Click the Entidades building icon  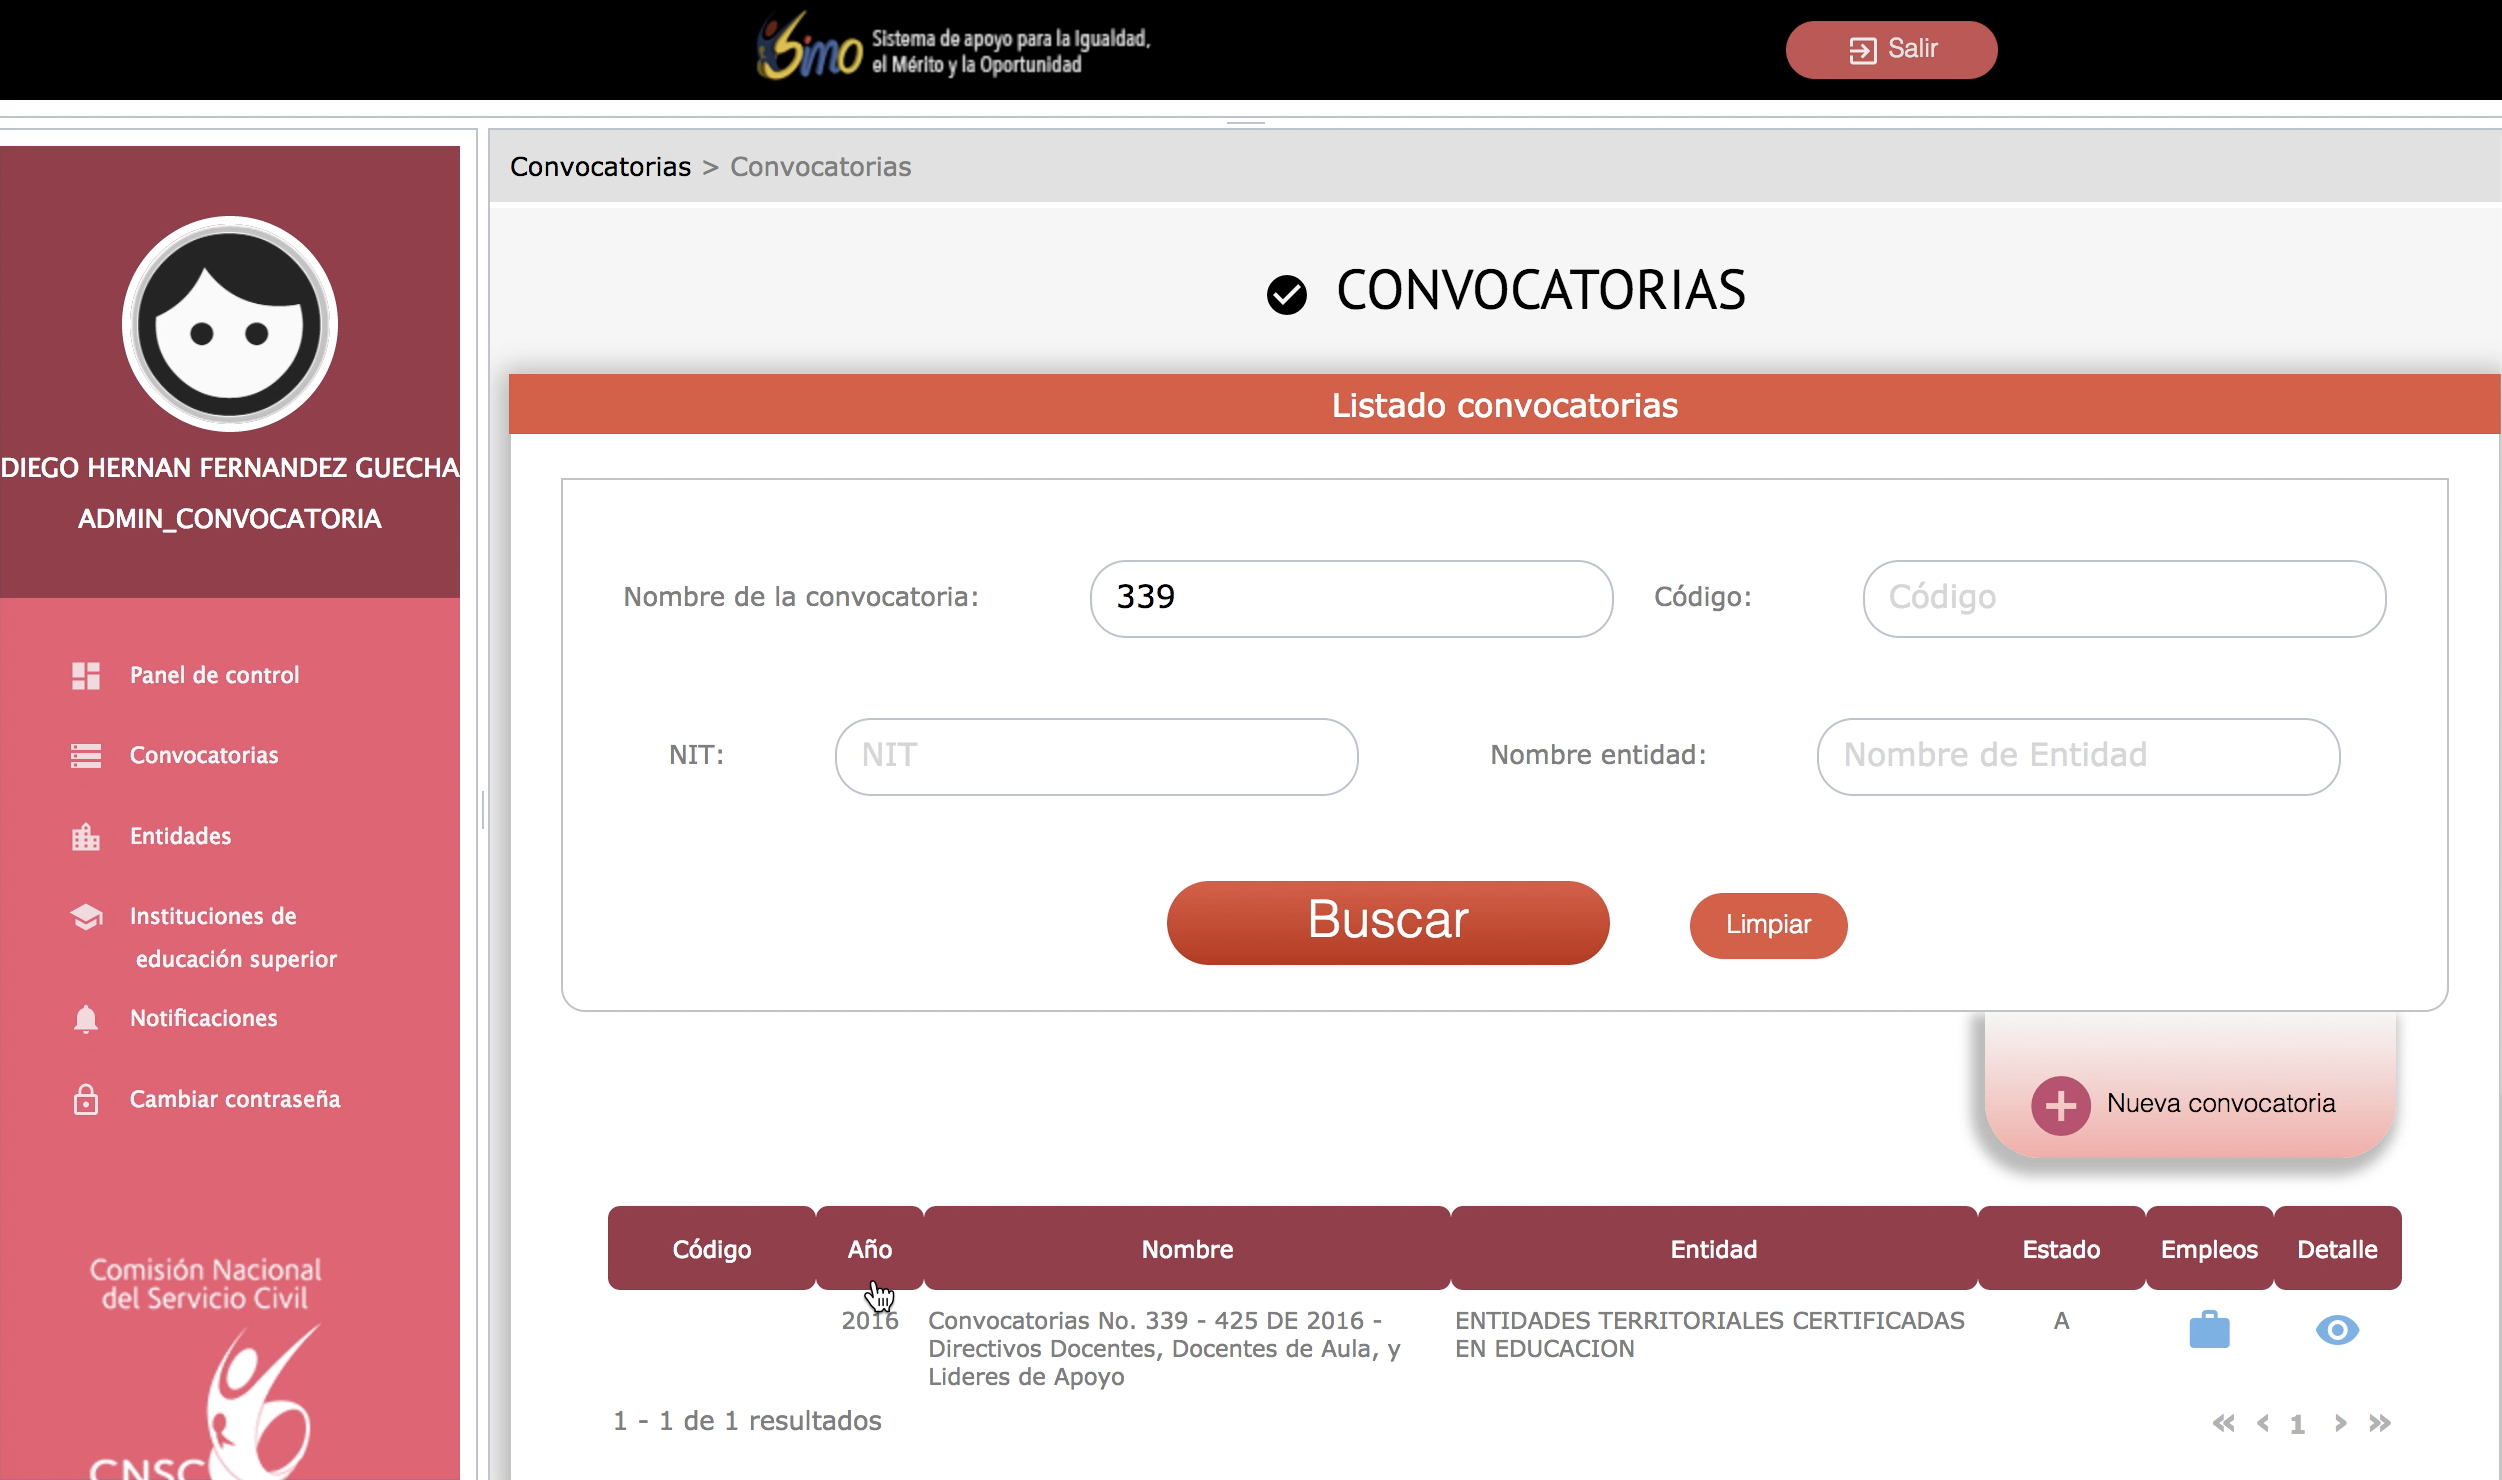point(86,837)
